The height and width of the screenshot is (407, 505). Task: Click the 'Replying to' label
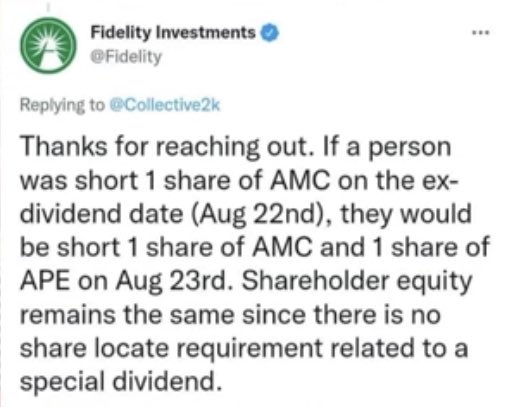click(62, 105)
